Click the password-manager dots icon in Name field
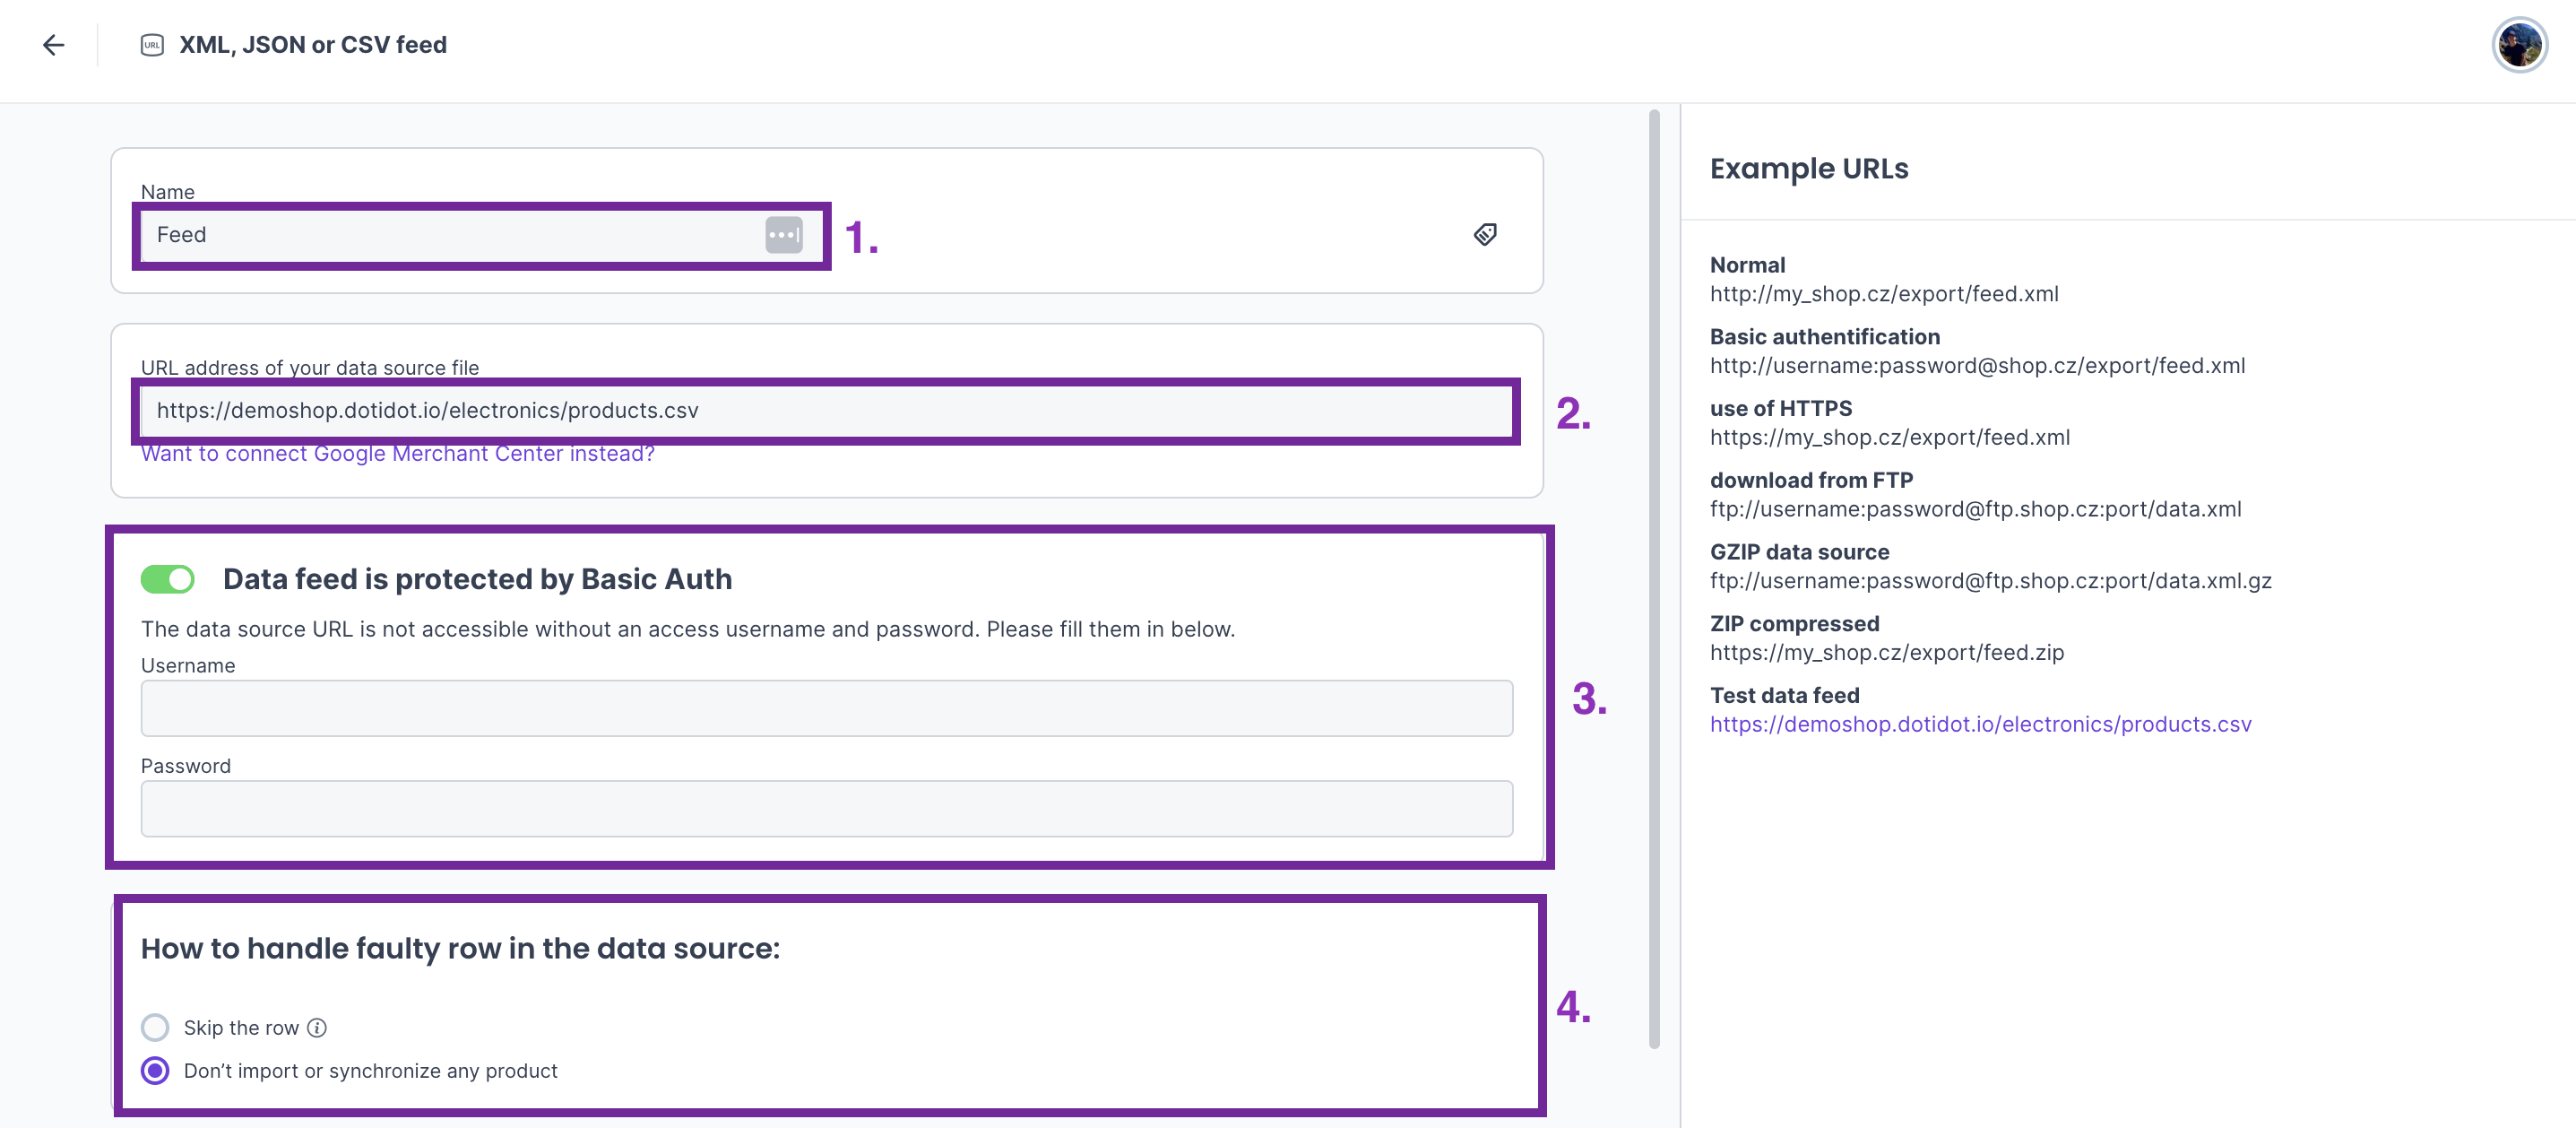 784,235
